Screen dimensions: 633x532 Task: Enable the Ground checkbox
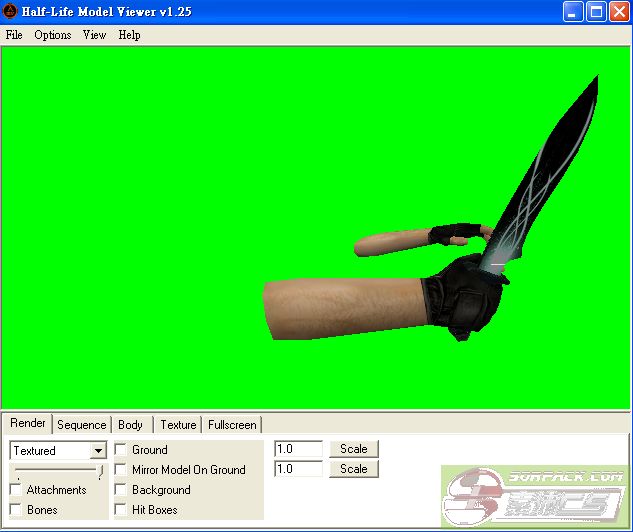point(121,450)
